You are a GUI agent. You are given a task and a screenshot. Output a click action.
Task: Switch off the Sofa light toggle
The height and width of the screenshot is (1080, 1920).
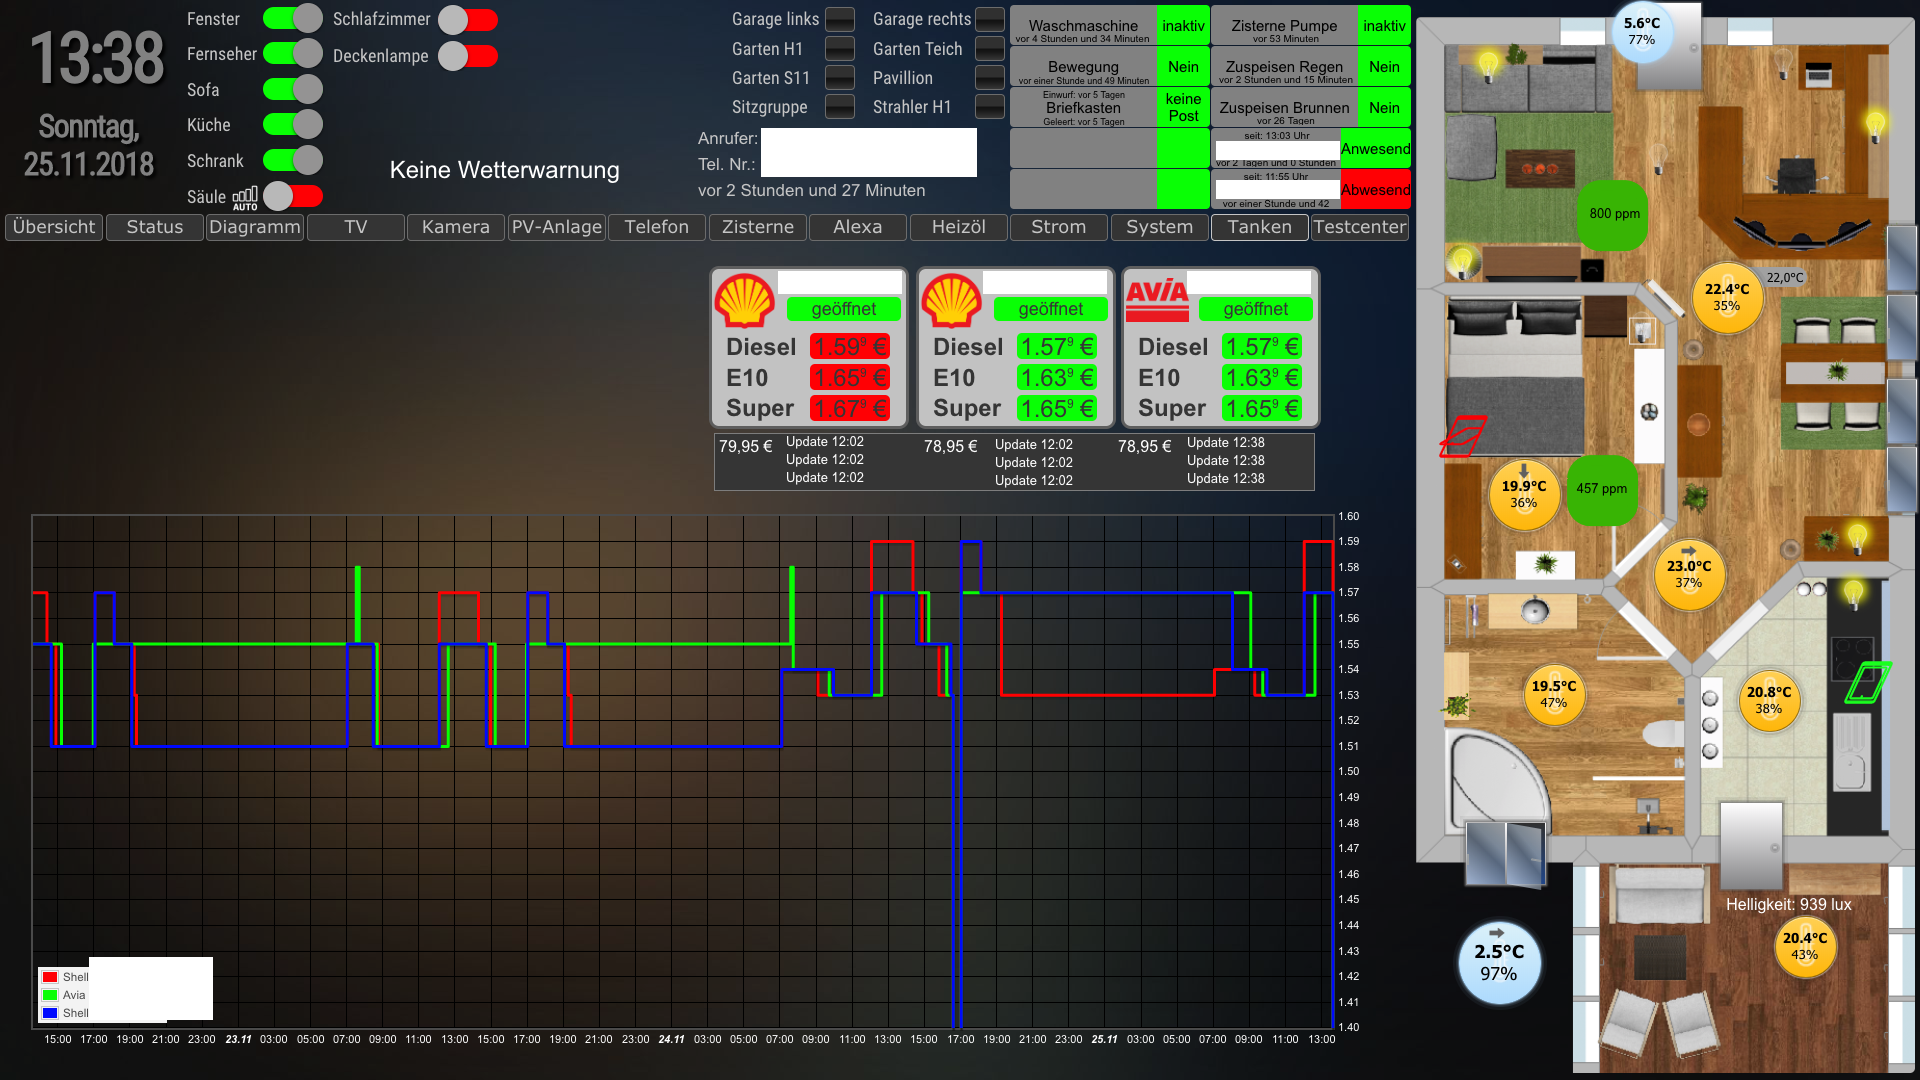[x=292, y=89]
